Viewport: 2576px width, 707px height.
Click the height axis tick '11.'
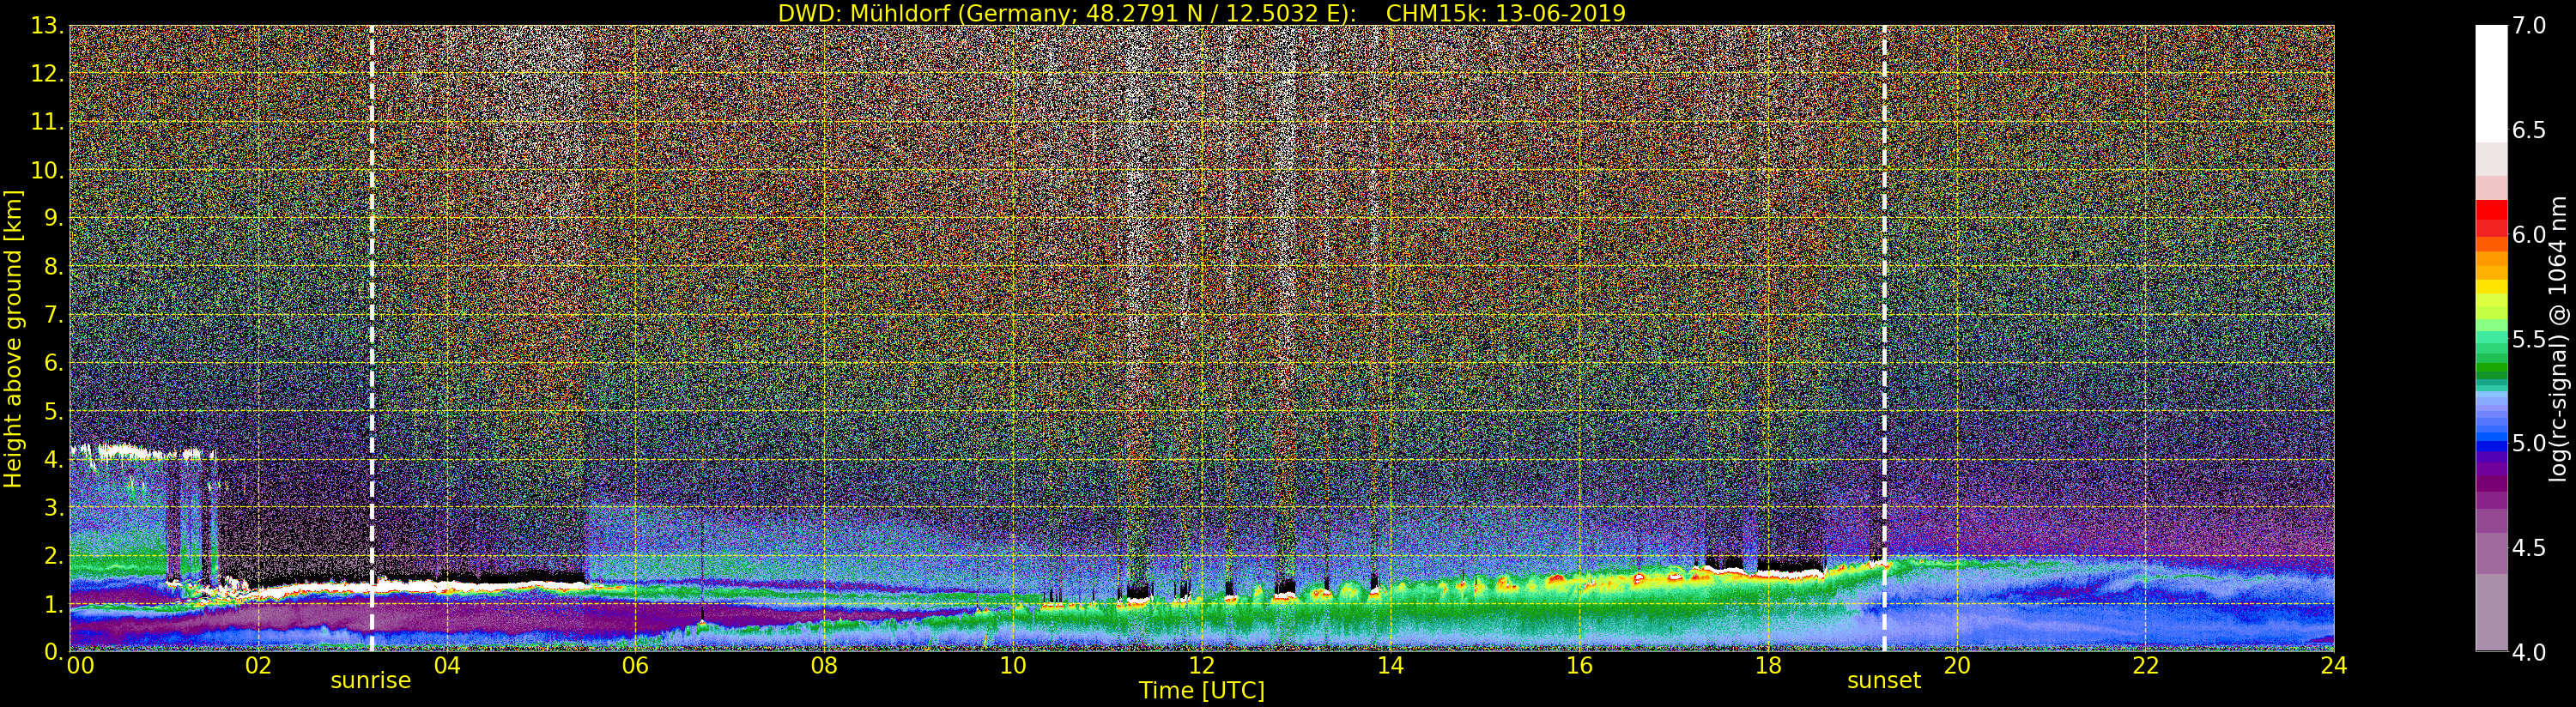pyautogui.click(x=47, y=122)
